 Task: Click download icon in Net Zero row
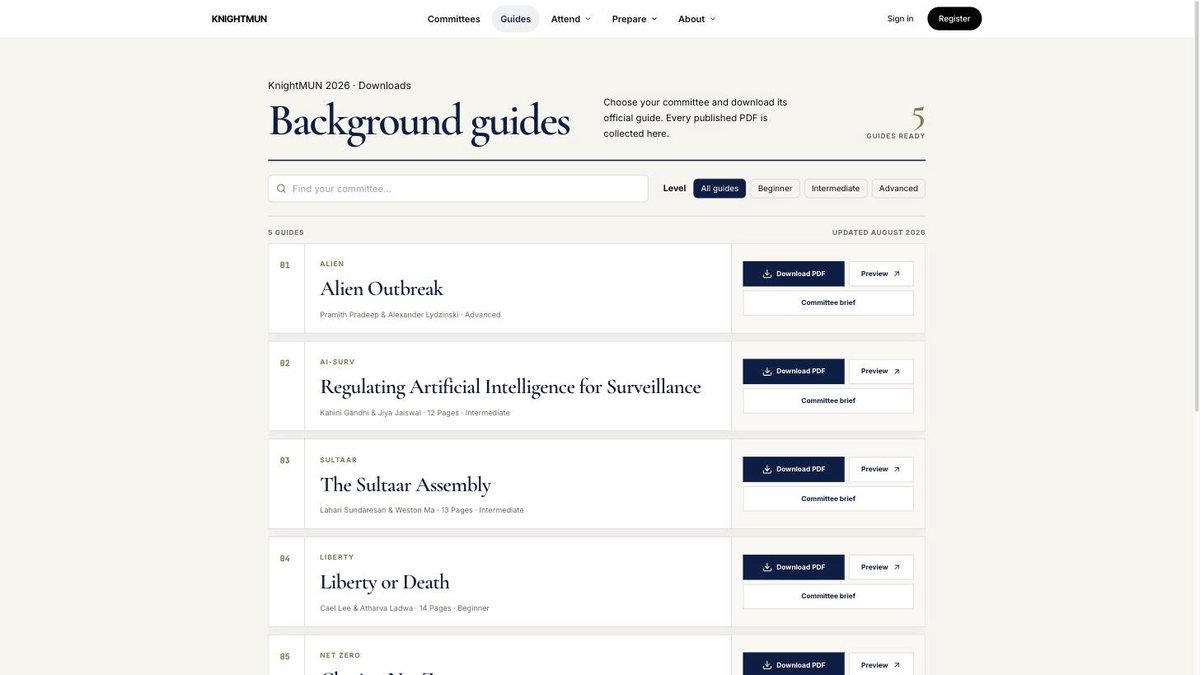pyautogui.click(x=767, y=665)
